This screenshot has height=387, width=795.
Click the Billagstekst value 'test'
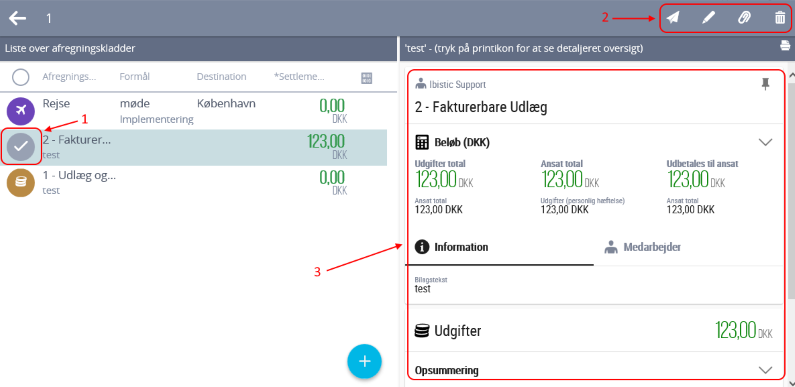[x=422, y=289]
